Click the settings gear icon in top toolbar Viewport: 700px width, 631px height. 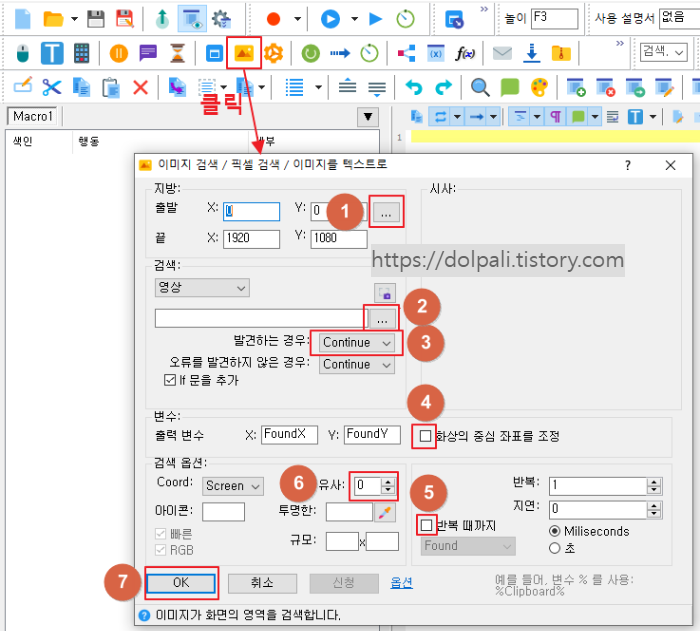[221, 19]
